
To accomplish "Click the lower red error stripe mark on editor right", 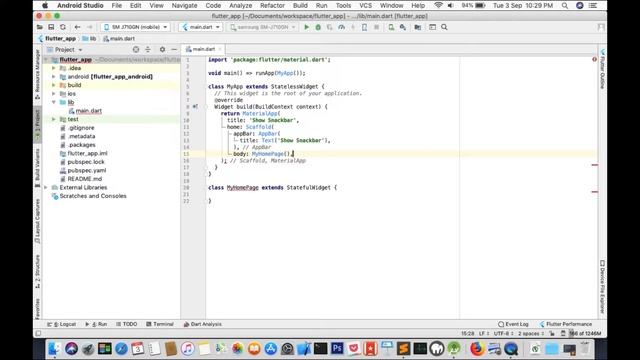I will point(595,191).
